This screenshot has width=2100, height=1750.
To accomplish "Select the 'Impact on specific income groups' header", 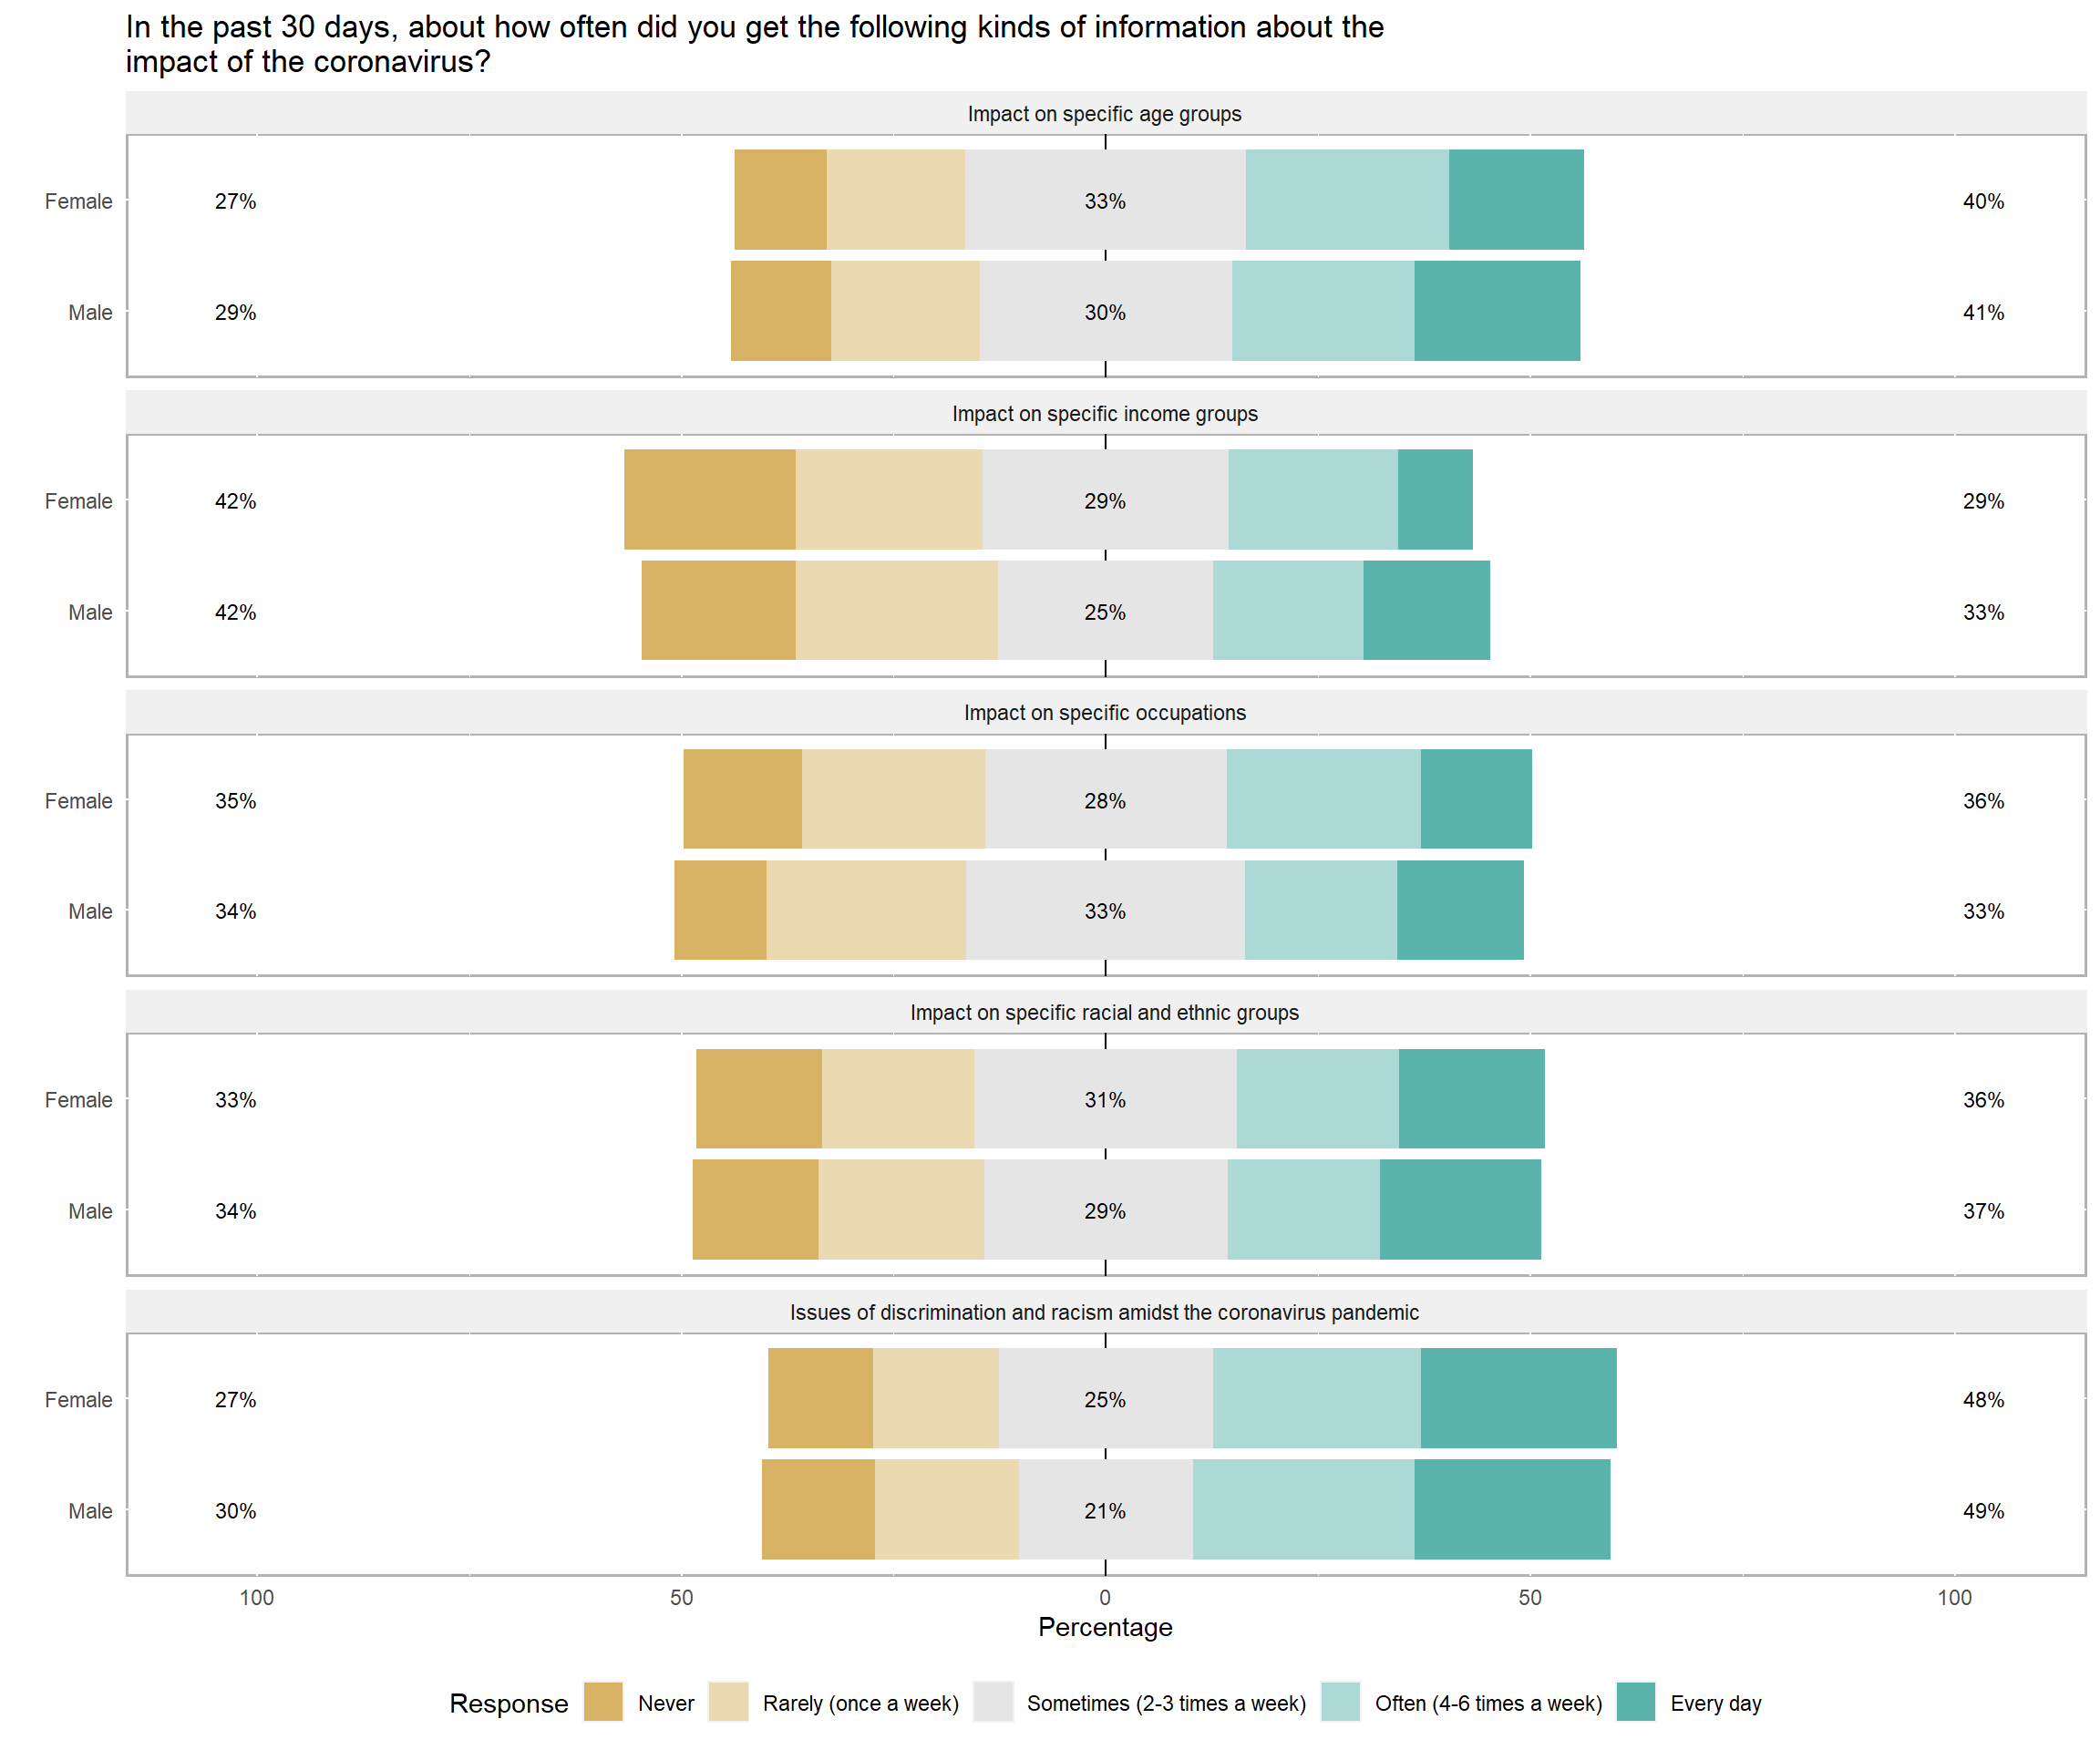I will [1104, 414].
